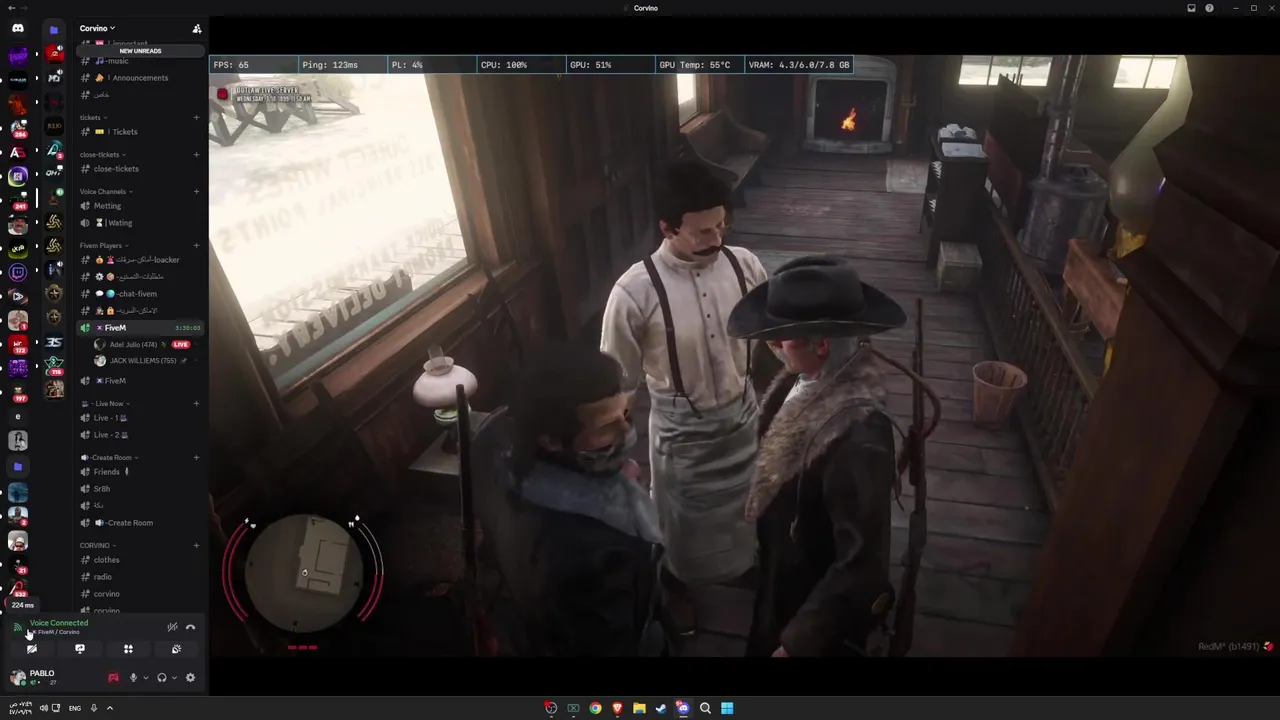Join the Sr8h voice channel

tap(140, 489)
